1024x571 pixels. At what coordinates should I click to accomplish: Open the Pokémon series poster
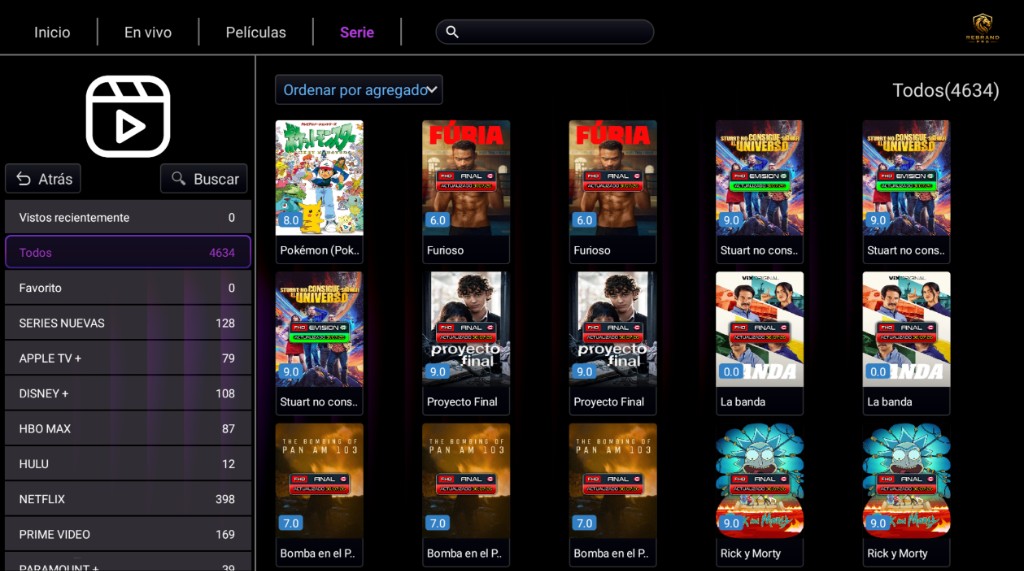point(319,178)
